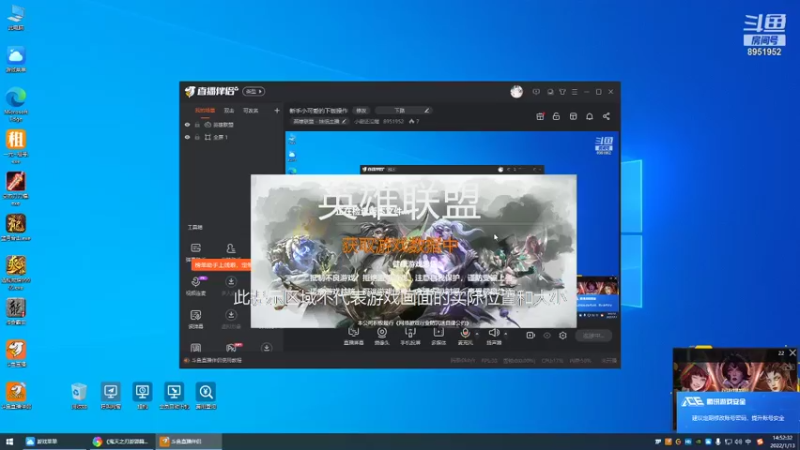Image resolution: width=800 pixels, height=450 pixels.
Task: Edit the 英雄联盟 category selection
Action: click(320, 121)
